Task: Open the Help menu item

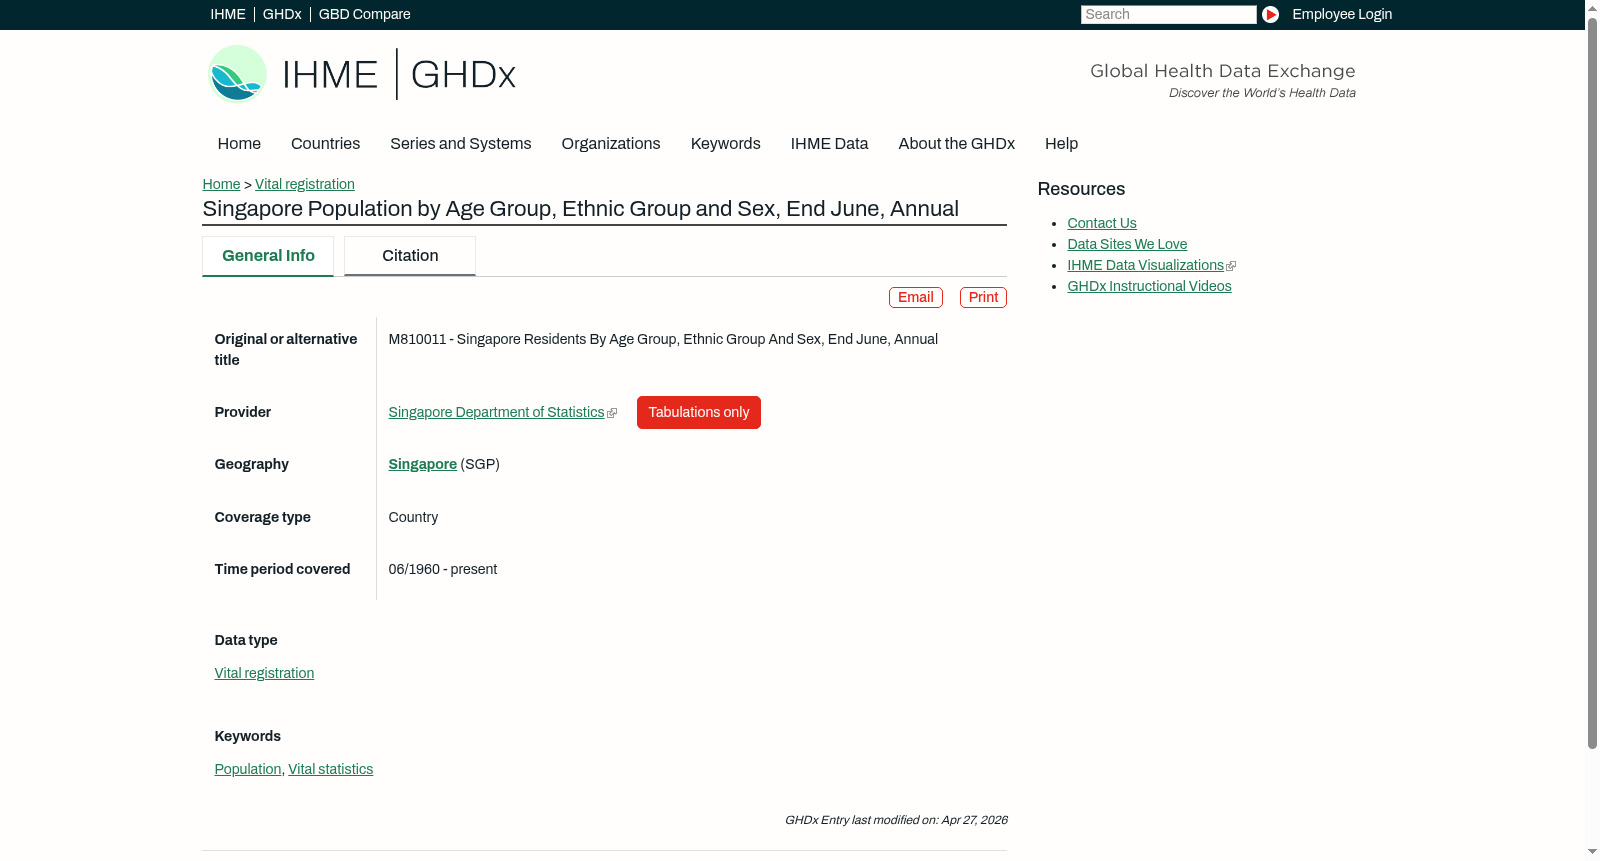Action: click(1061, 144)
